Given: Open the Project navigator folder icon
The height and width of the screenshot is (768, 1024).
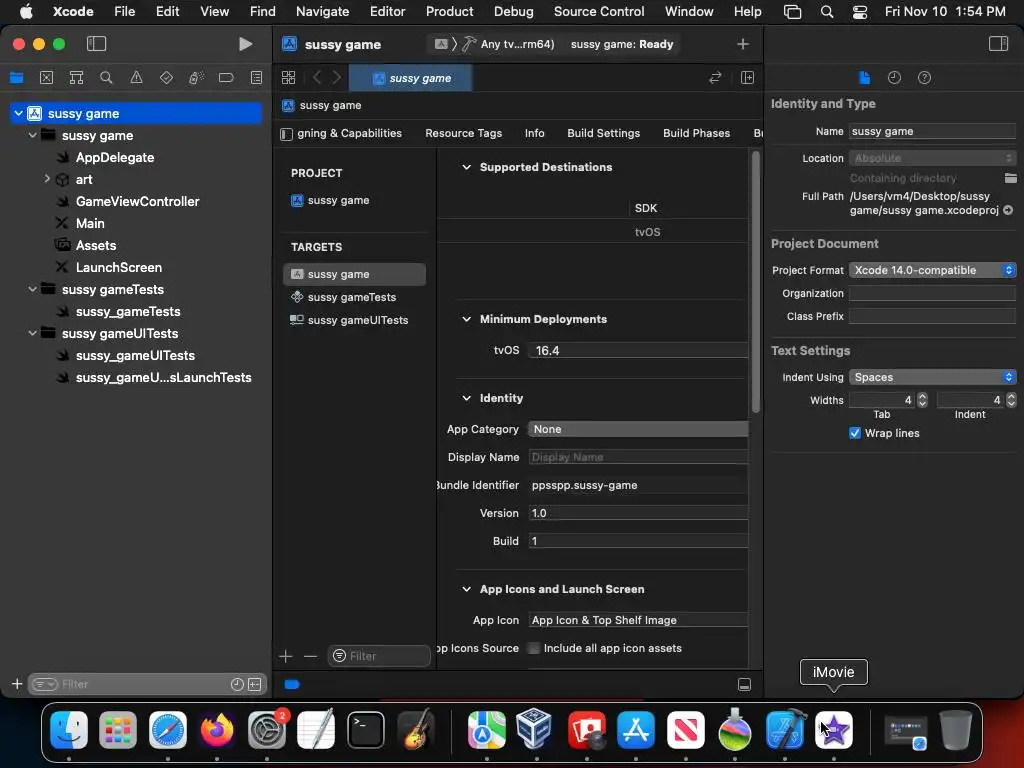Looking at the screenshot, I should click(16, 78).
